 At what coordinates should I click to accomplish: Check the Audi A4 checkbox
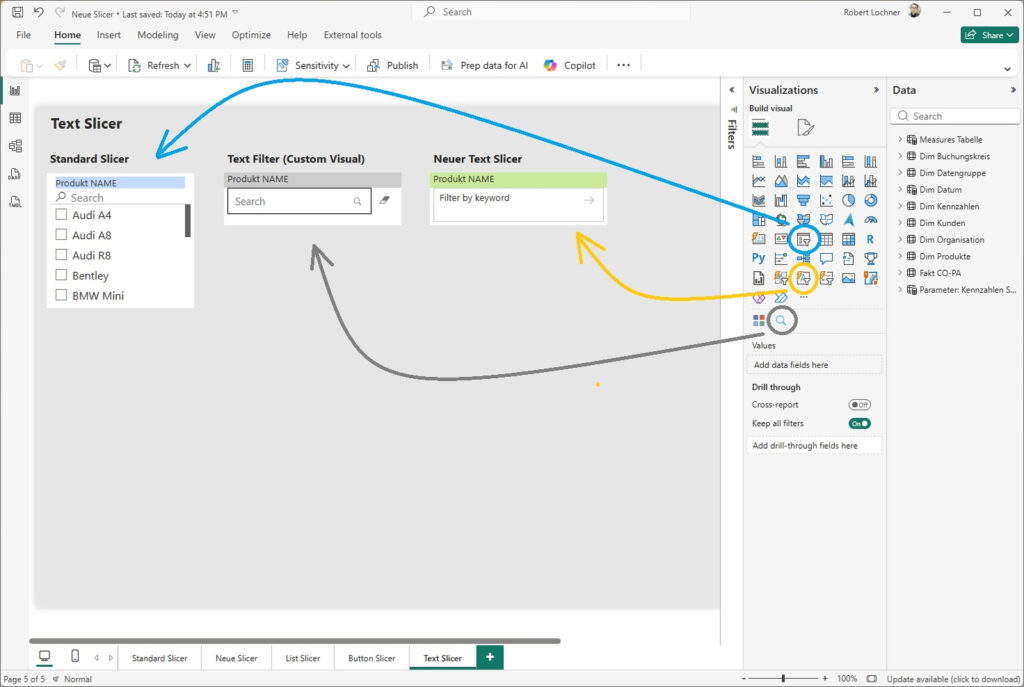[61, 215]
